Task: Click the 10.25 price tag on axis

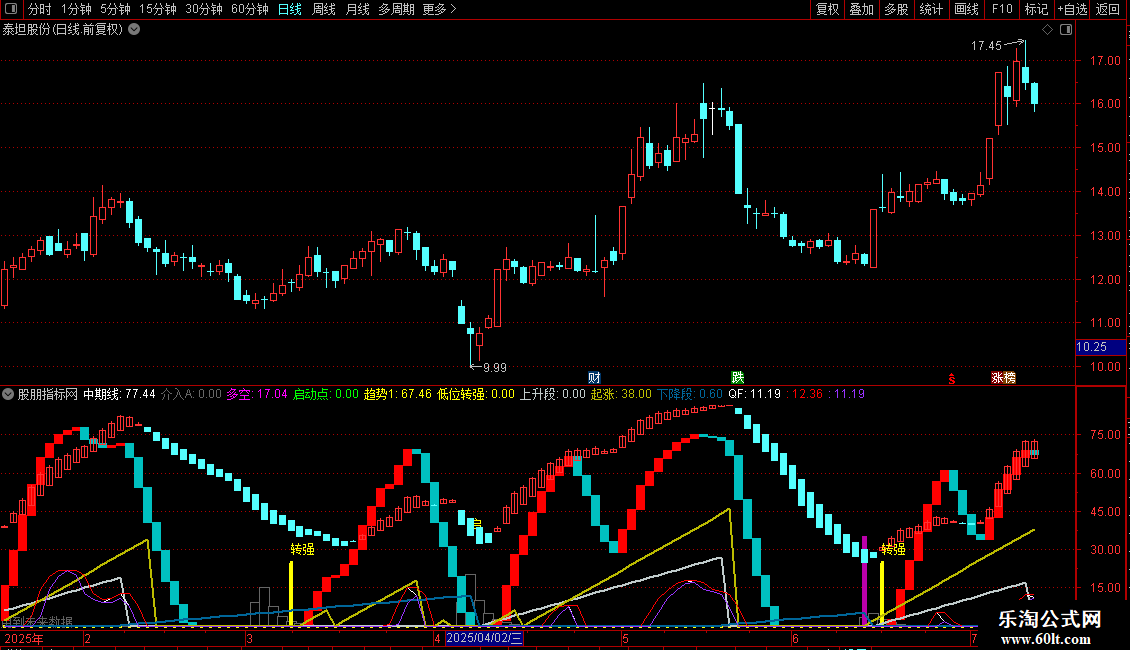Action: [x=1100, y=347]
